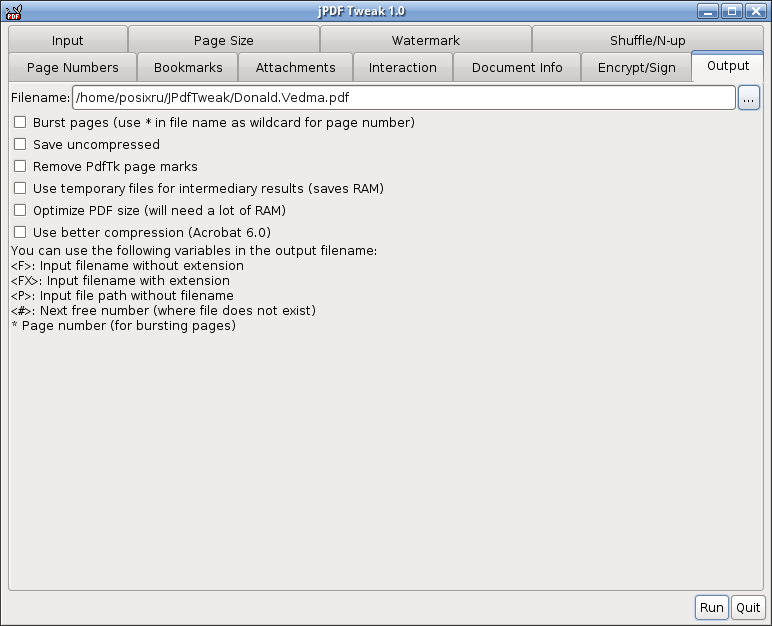This screenshot has height=626, width=772.
Task: Click the 'jPDF Tweak 1.0' window title
Action: tap(361, 11)
